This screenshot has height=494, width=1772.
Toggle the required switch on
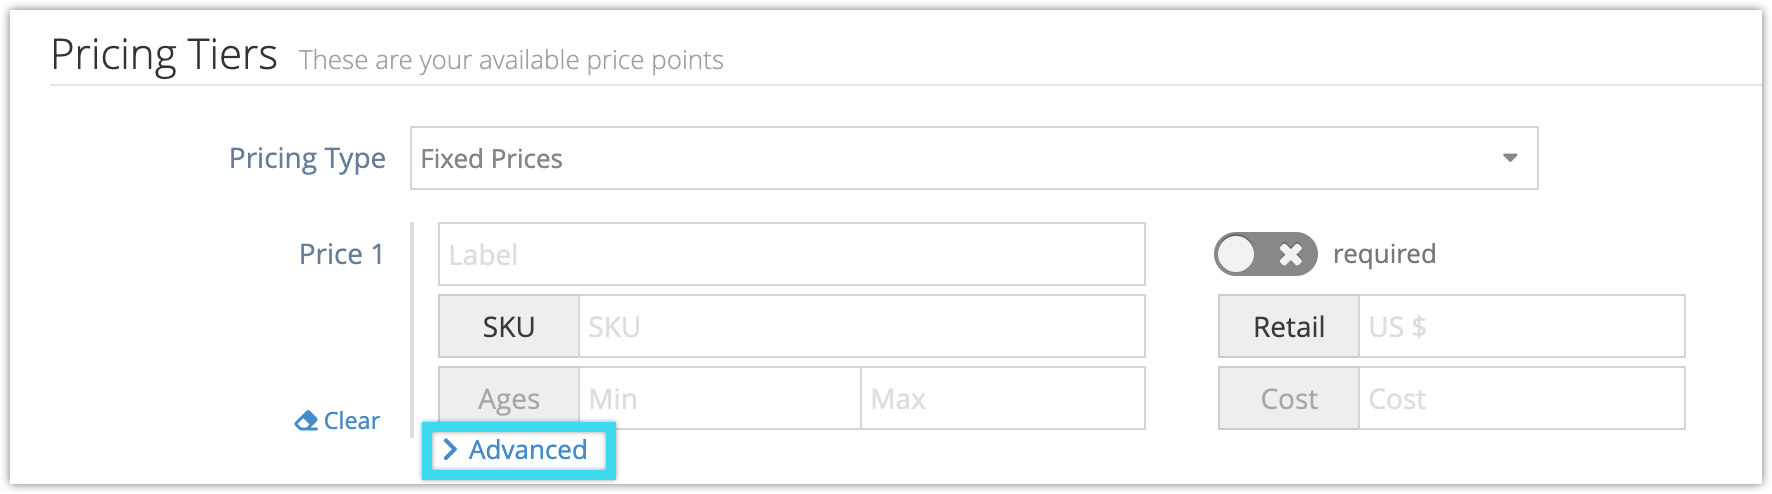1265,254
